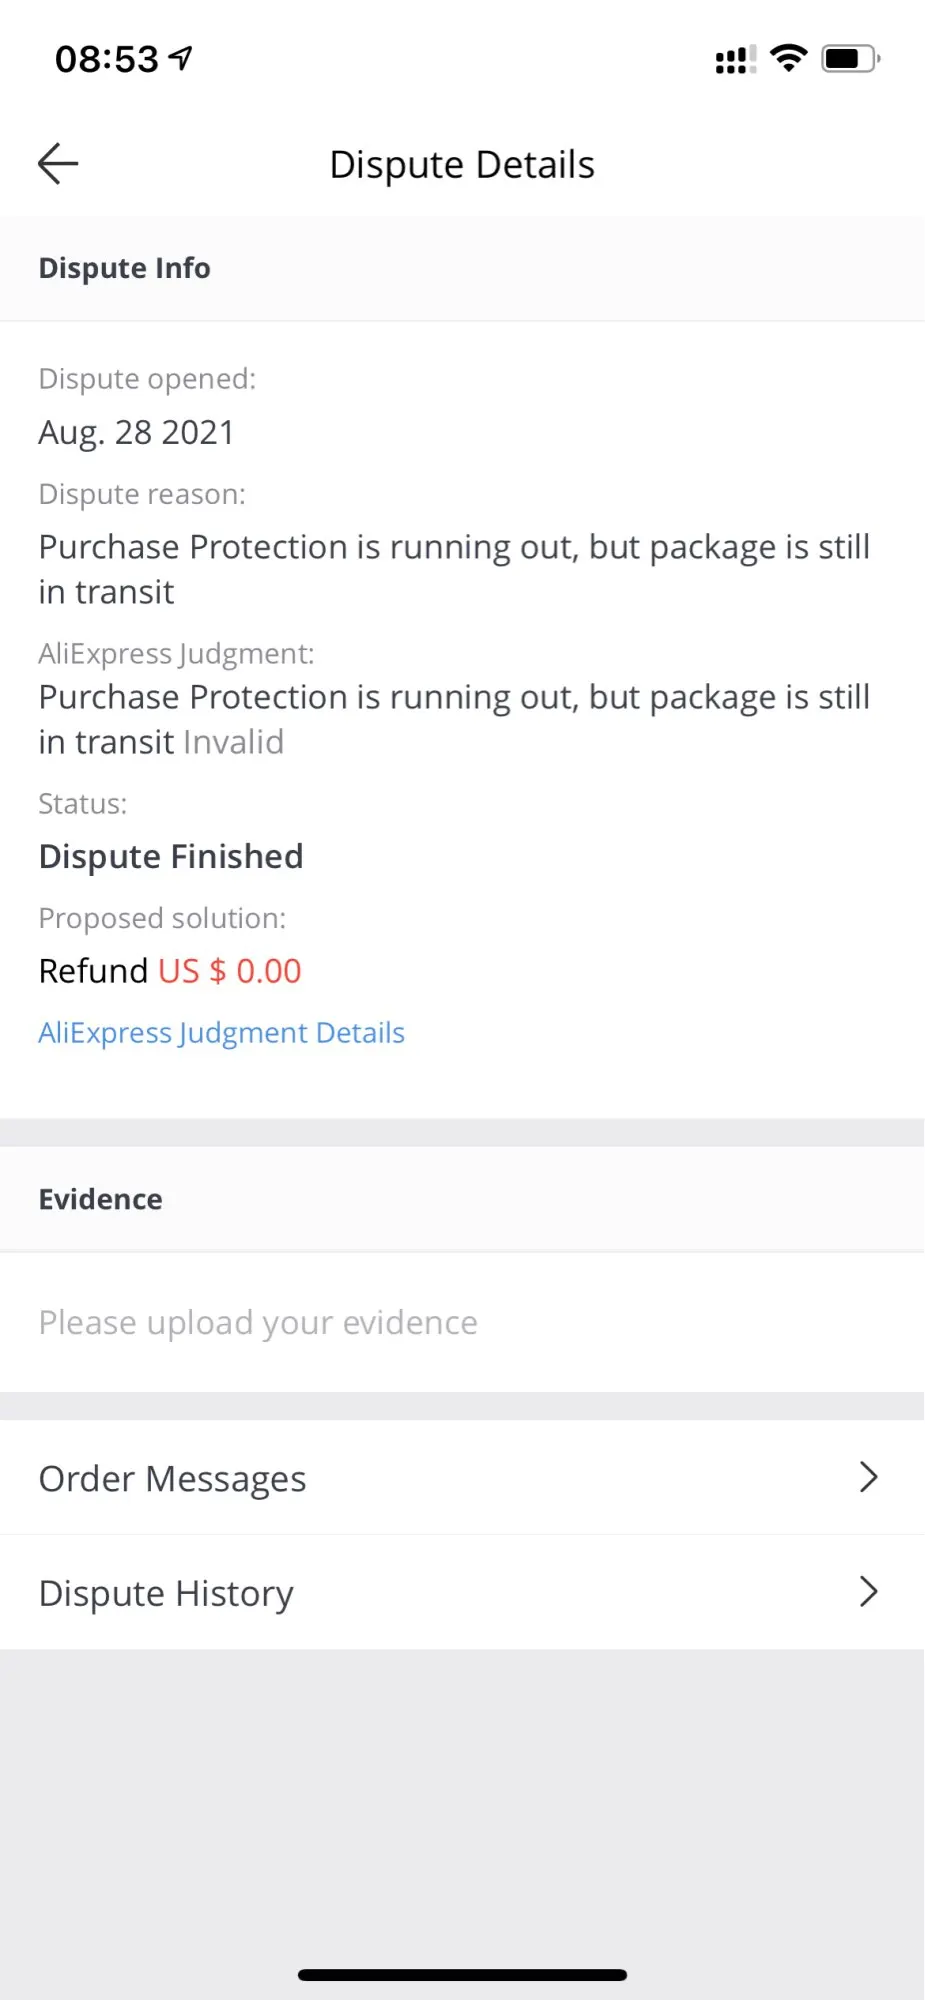Open the Order Messages row

(x=172, y=1478)
